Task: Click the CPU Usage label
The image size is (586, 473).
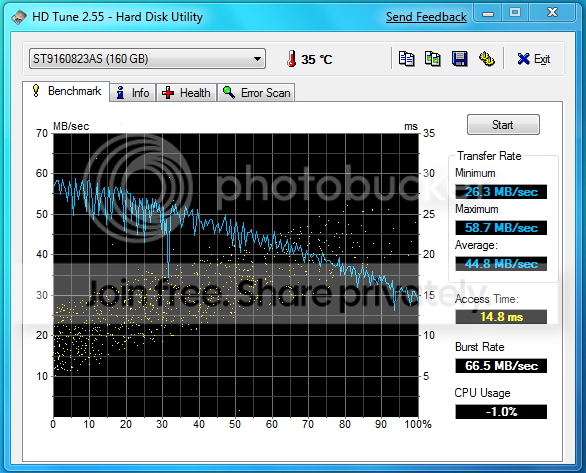Action: point(482,393)
